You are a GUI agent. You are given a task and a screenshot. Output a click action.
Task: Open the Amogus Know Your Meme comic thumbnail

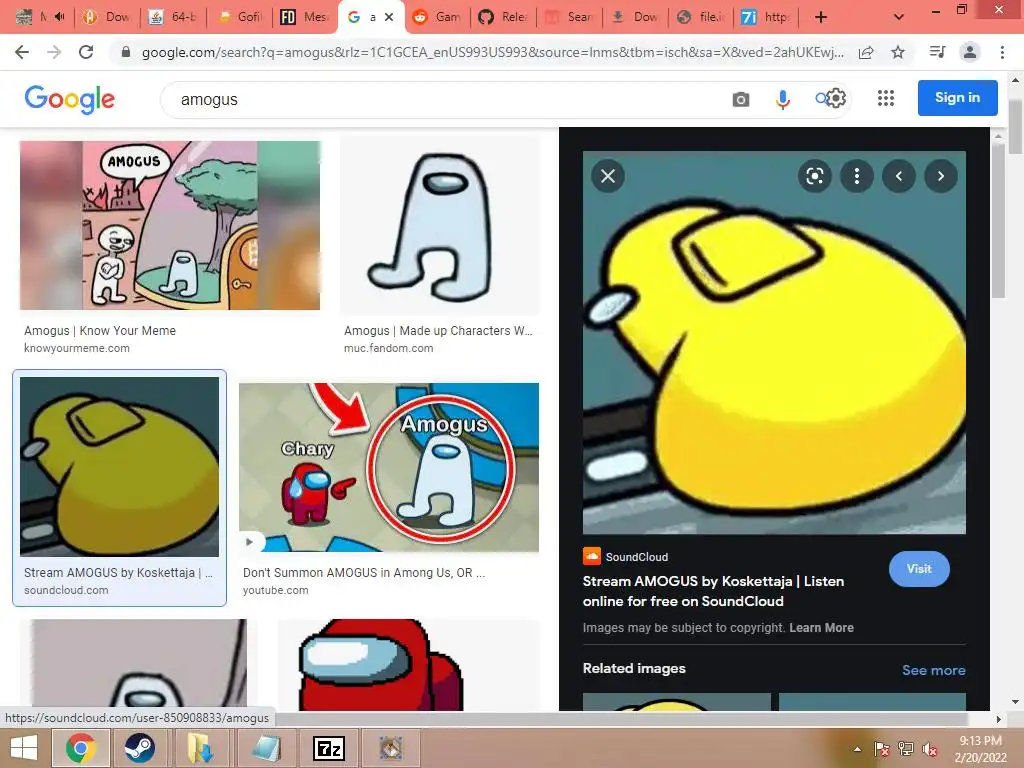[x=170, y=225]
